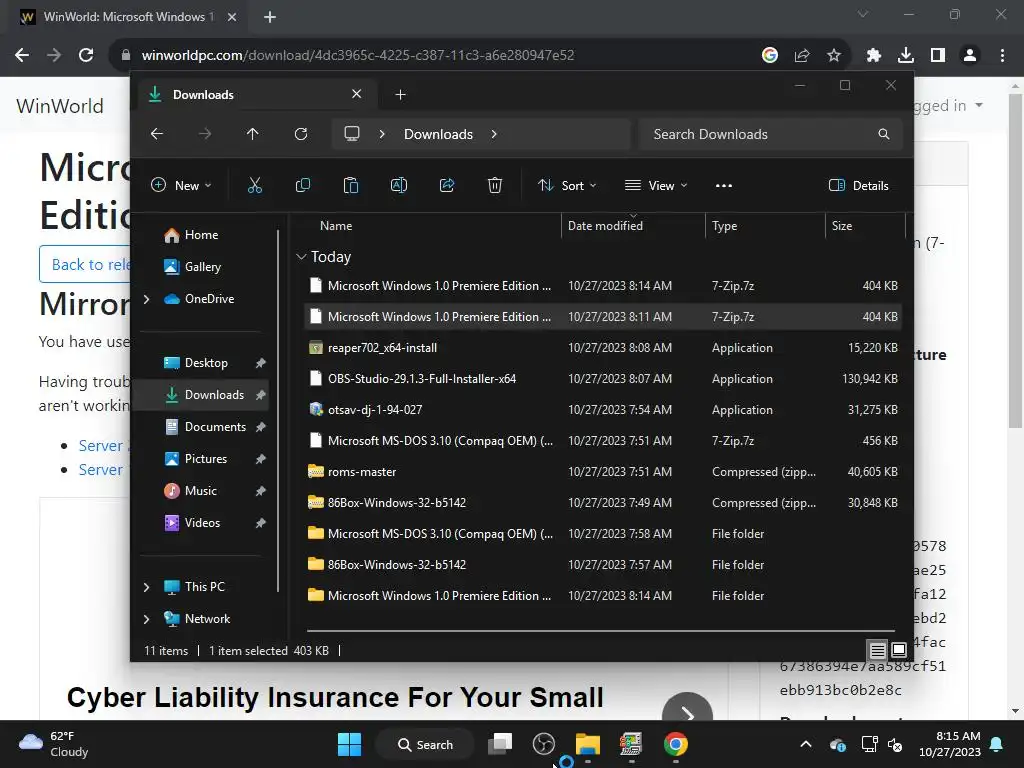Expand the OneDrive tree node
Image resolution: width=1024 pixels, height=768 pixels.
(146, 299)
